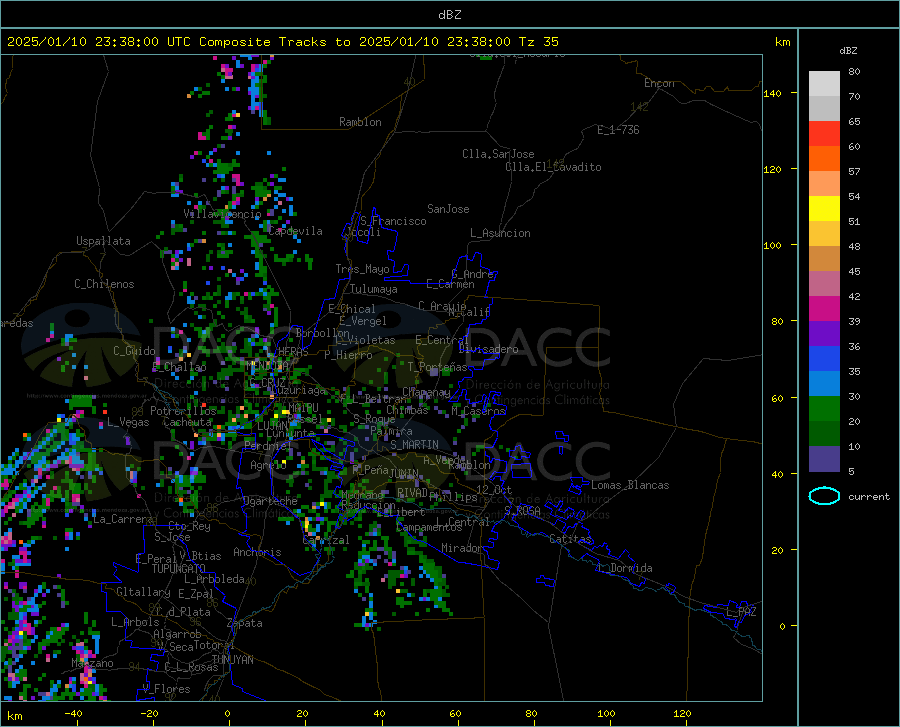Click the 'Mirador' map label
The height and width of the screenshot is (727, 900).
461,548
